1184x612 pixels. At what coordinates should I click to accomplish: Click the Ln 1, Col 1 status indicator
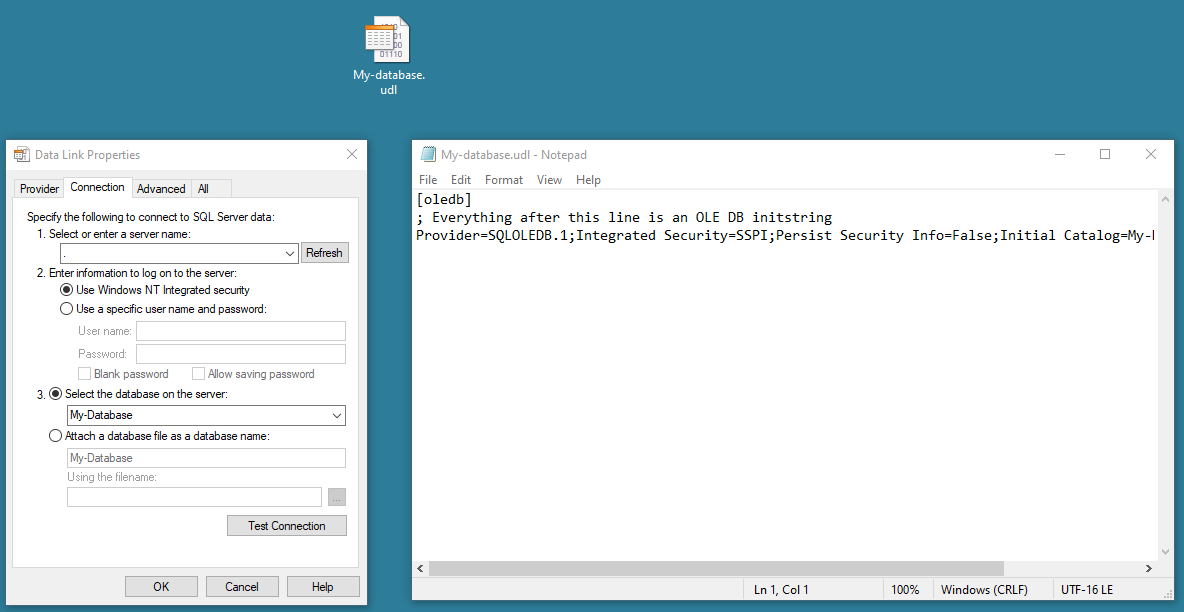click(781, 589)
